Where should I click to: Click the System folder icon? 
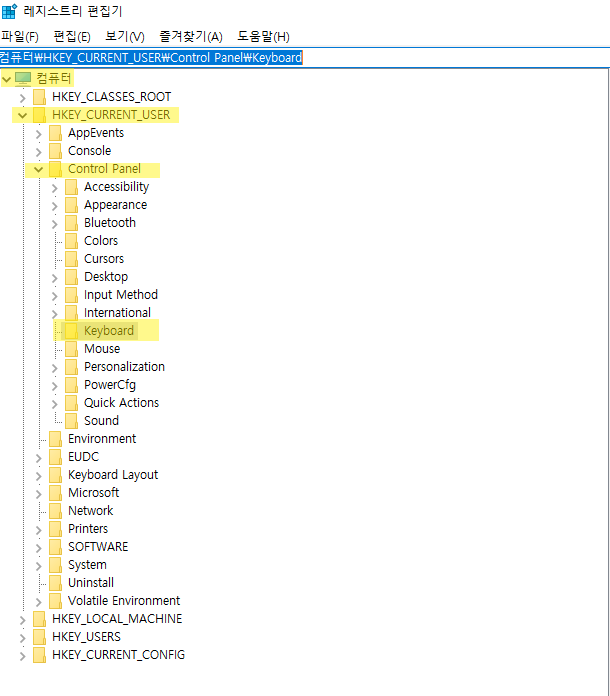coord(55,565)
